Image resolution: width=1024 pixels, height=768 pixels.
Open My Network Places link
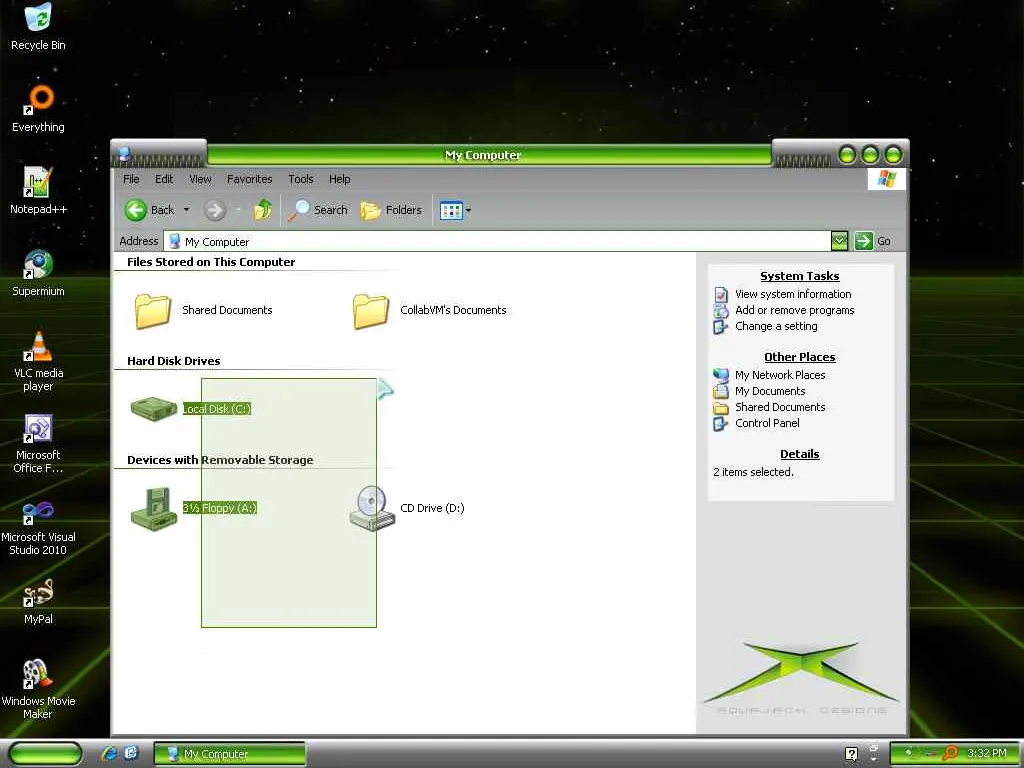coord(780,375)
